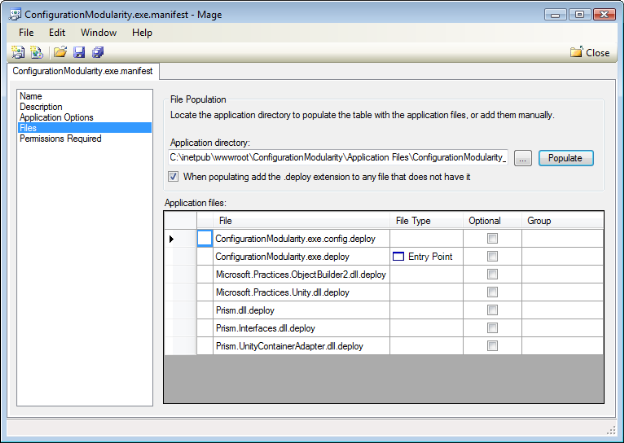Image resolution: width=624 pixels, height=443 pixels.
Task: Click the Save All toolbar icon
Action: pos(98,52)
